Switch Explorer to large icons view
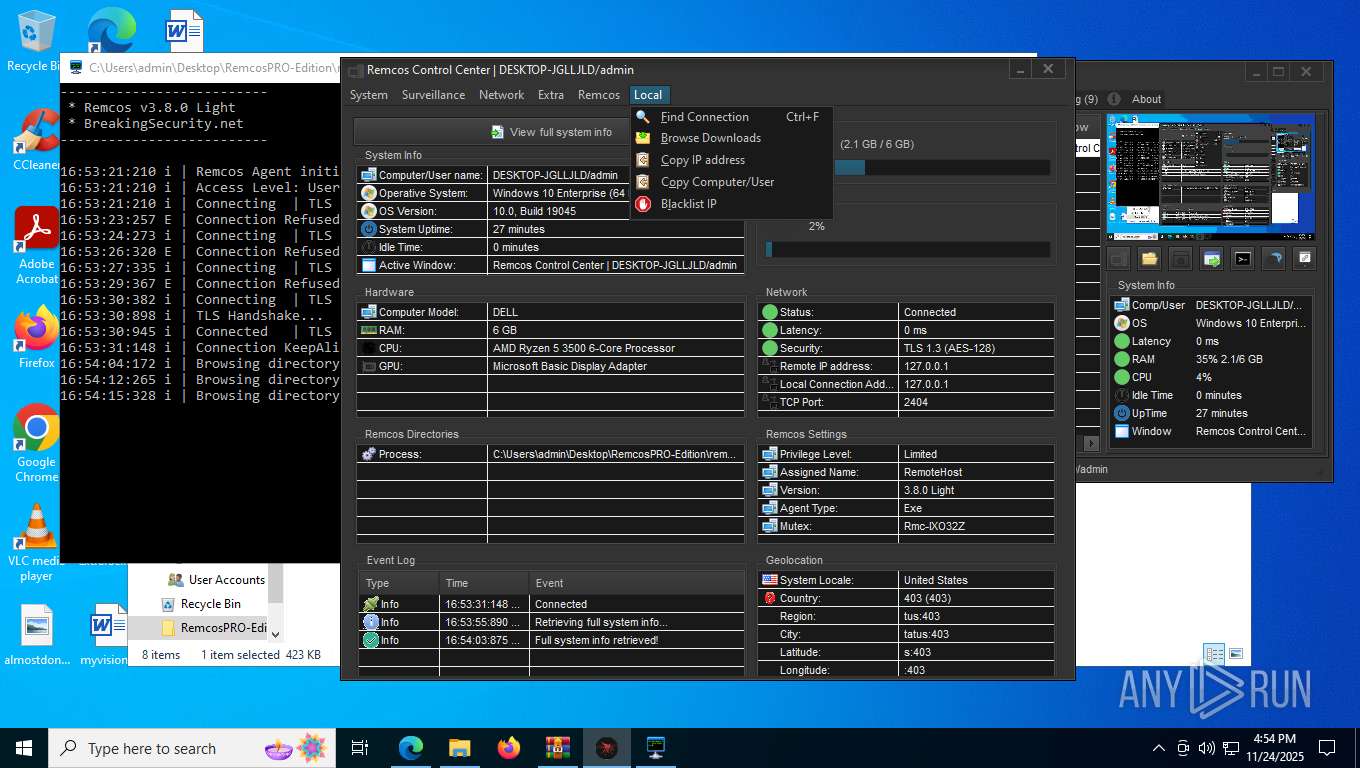This screenshot has width=1360, height=768. click(1236, 654)
